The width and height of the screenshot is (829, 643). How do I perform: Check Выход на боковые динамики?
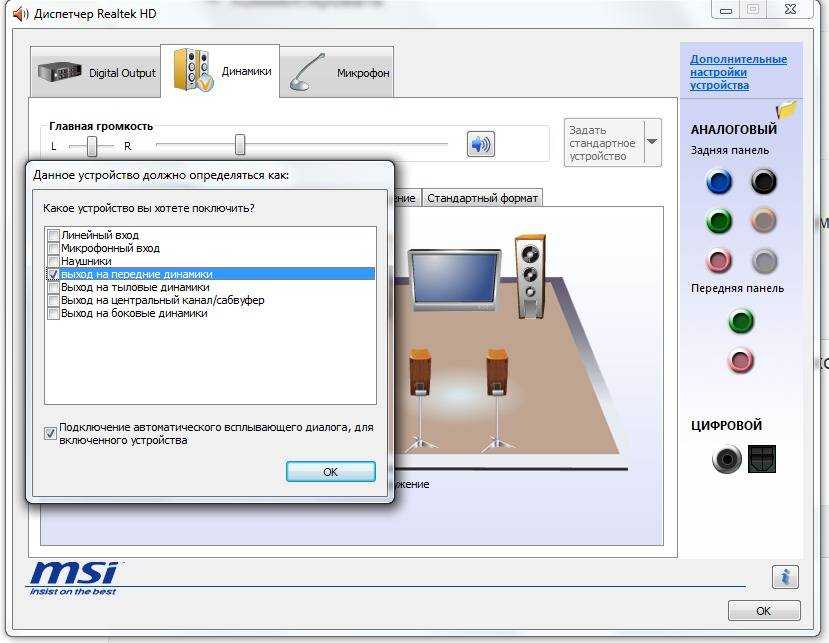click(x=53, y=313)
